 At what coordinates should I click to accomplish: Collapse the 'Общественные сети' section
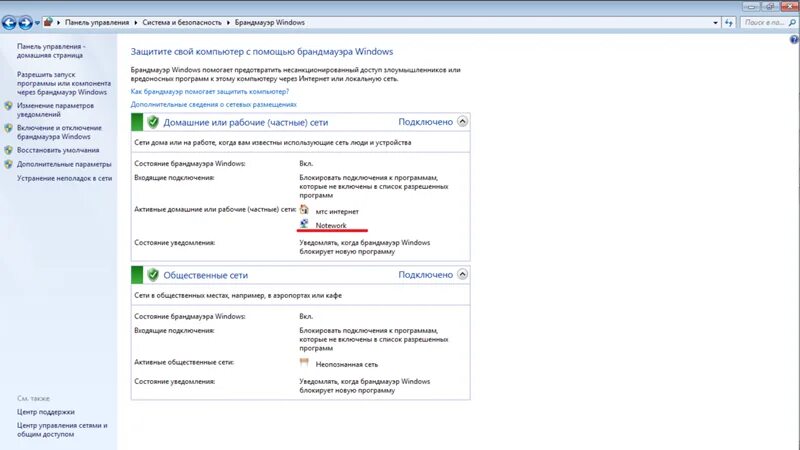462,274
